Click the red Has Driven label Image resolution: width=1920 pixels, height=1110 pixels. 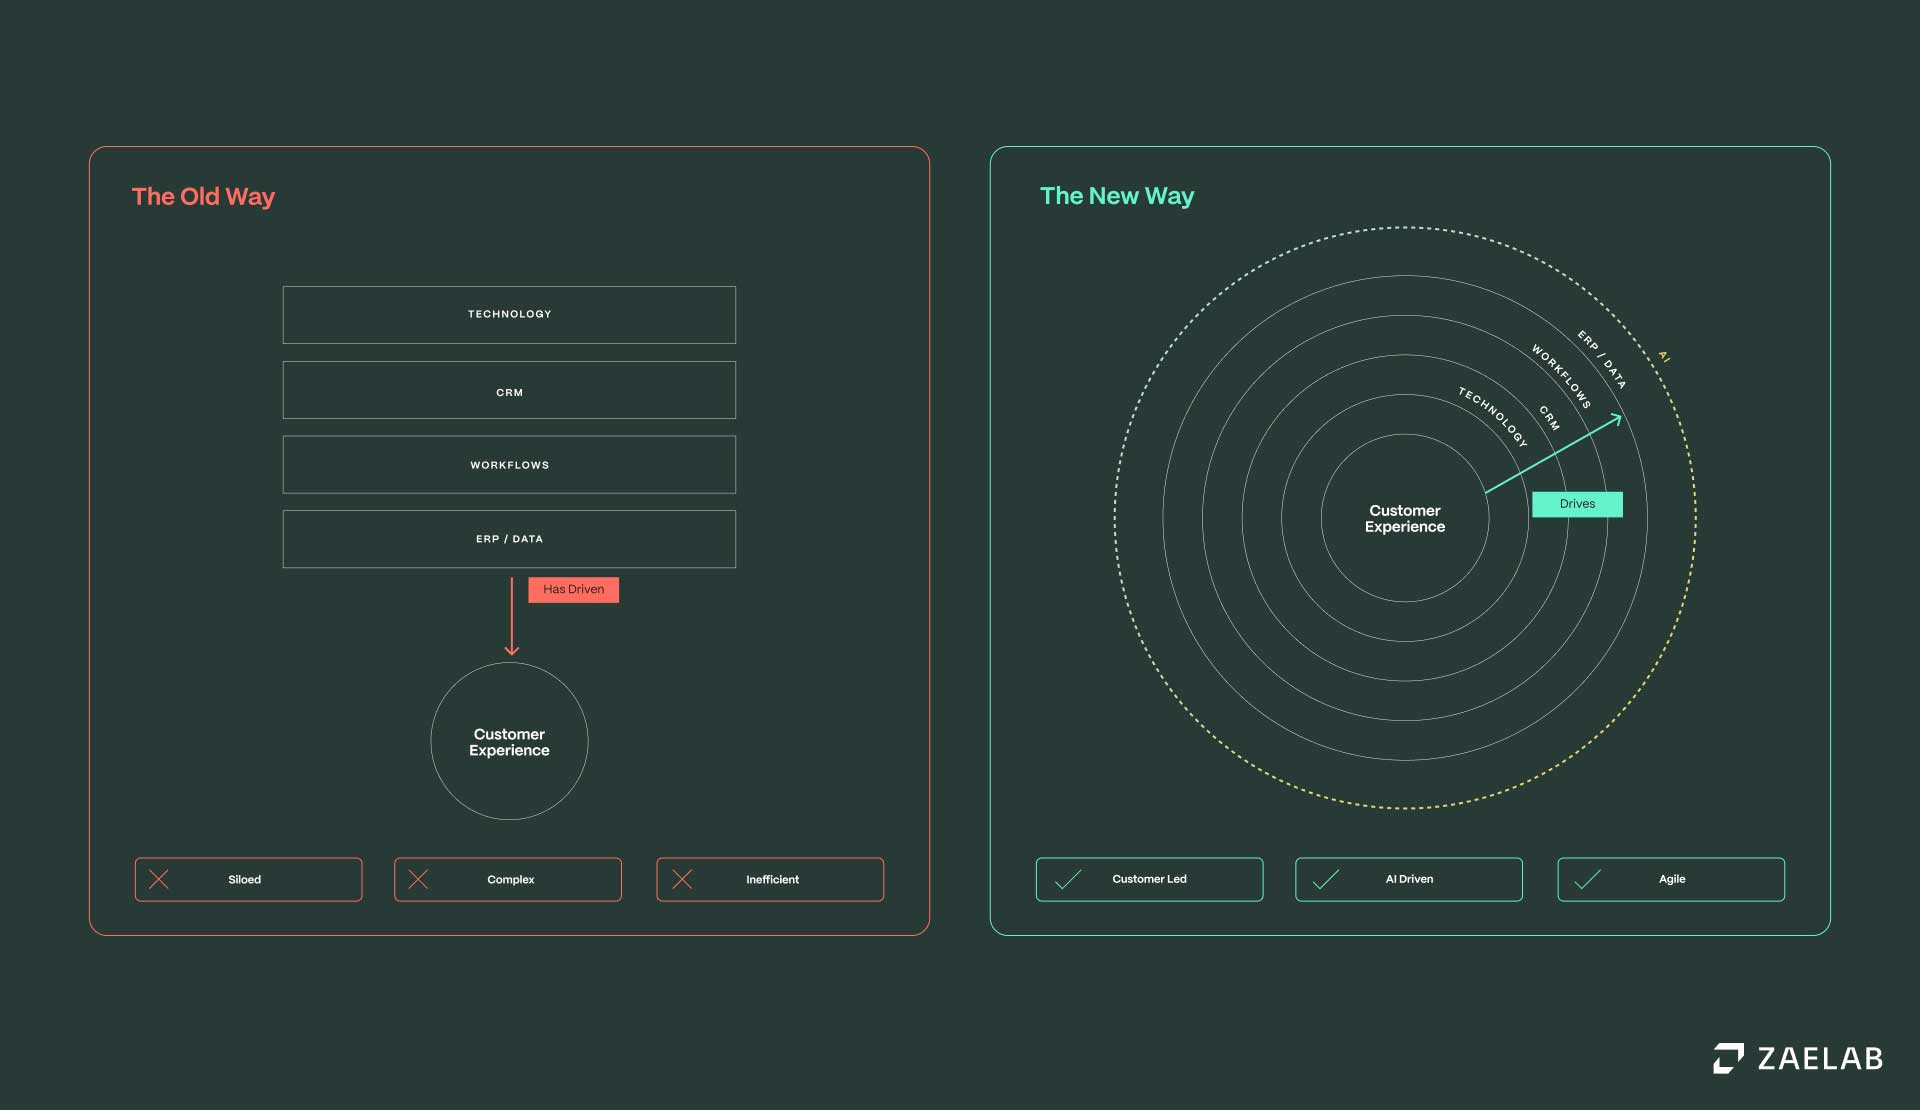pos(573,590)
